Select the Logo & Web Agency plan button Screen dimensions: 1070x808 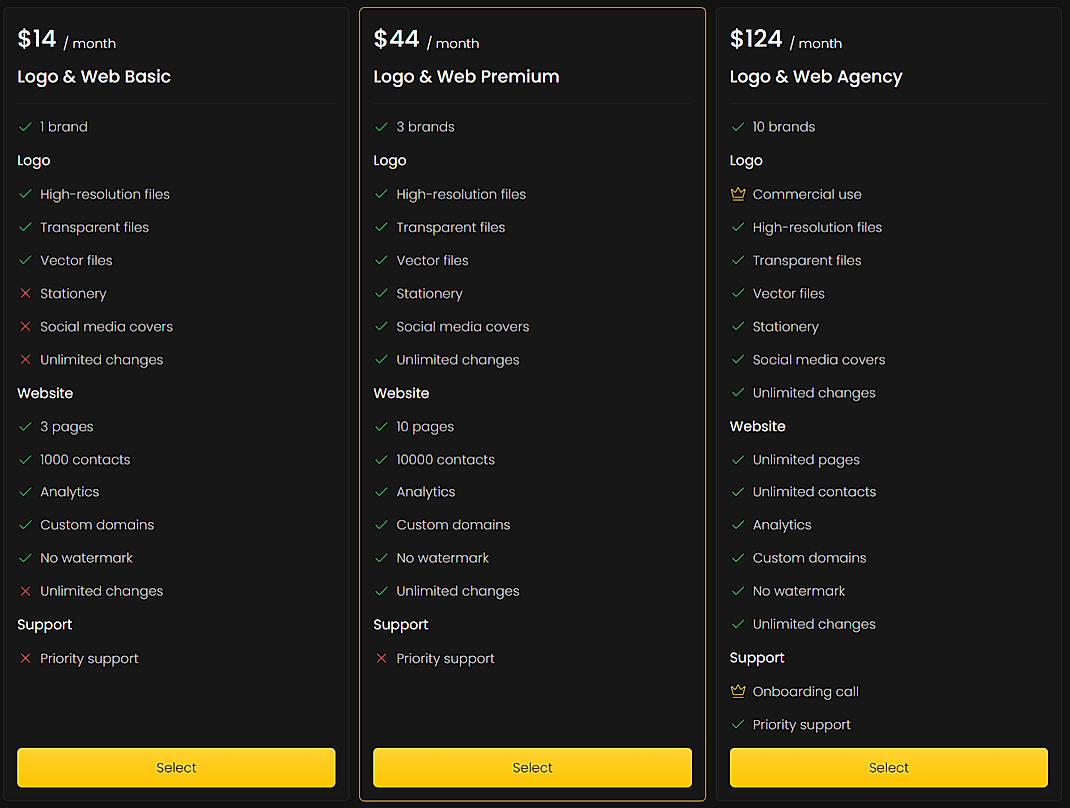(x=888, y=767)
